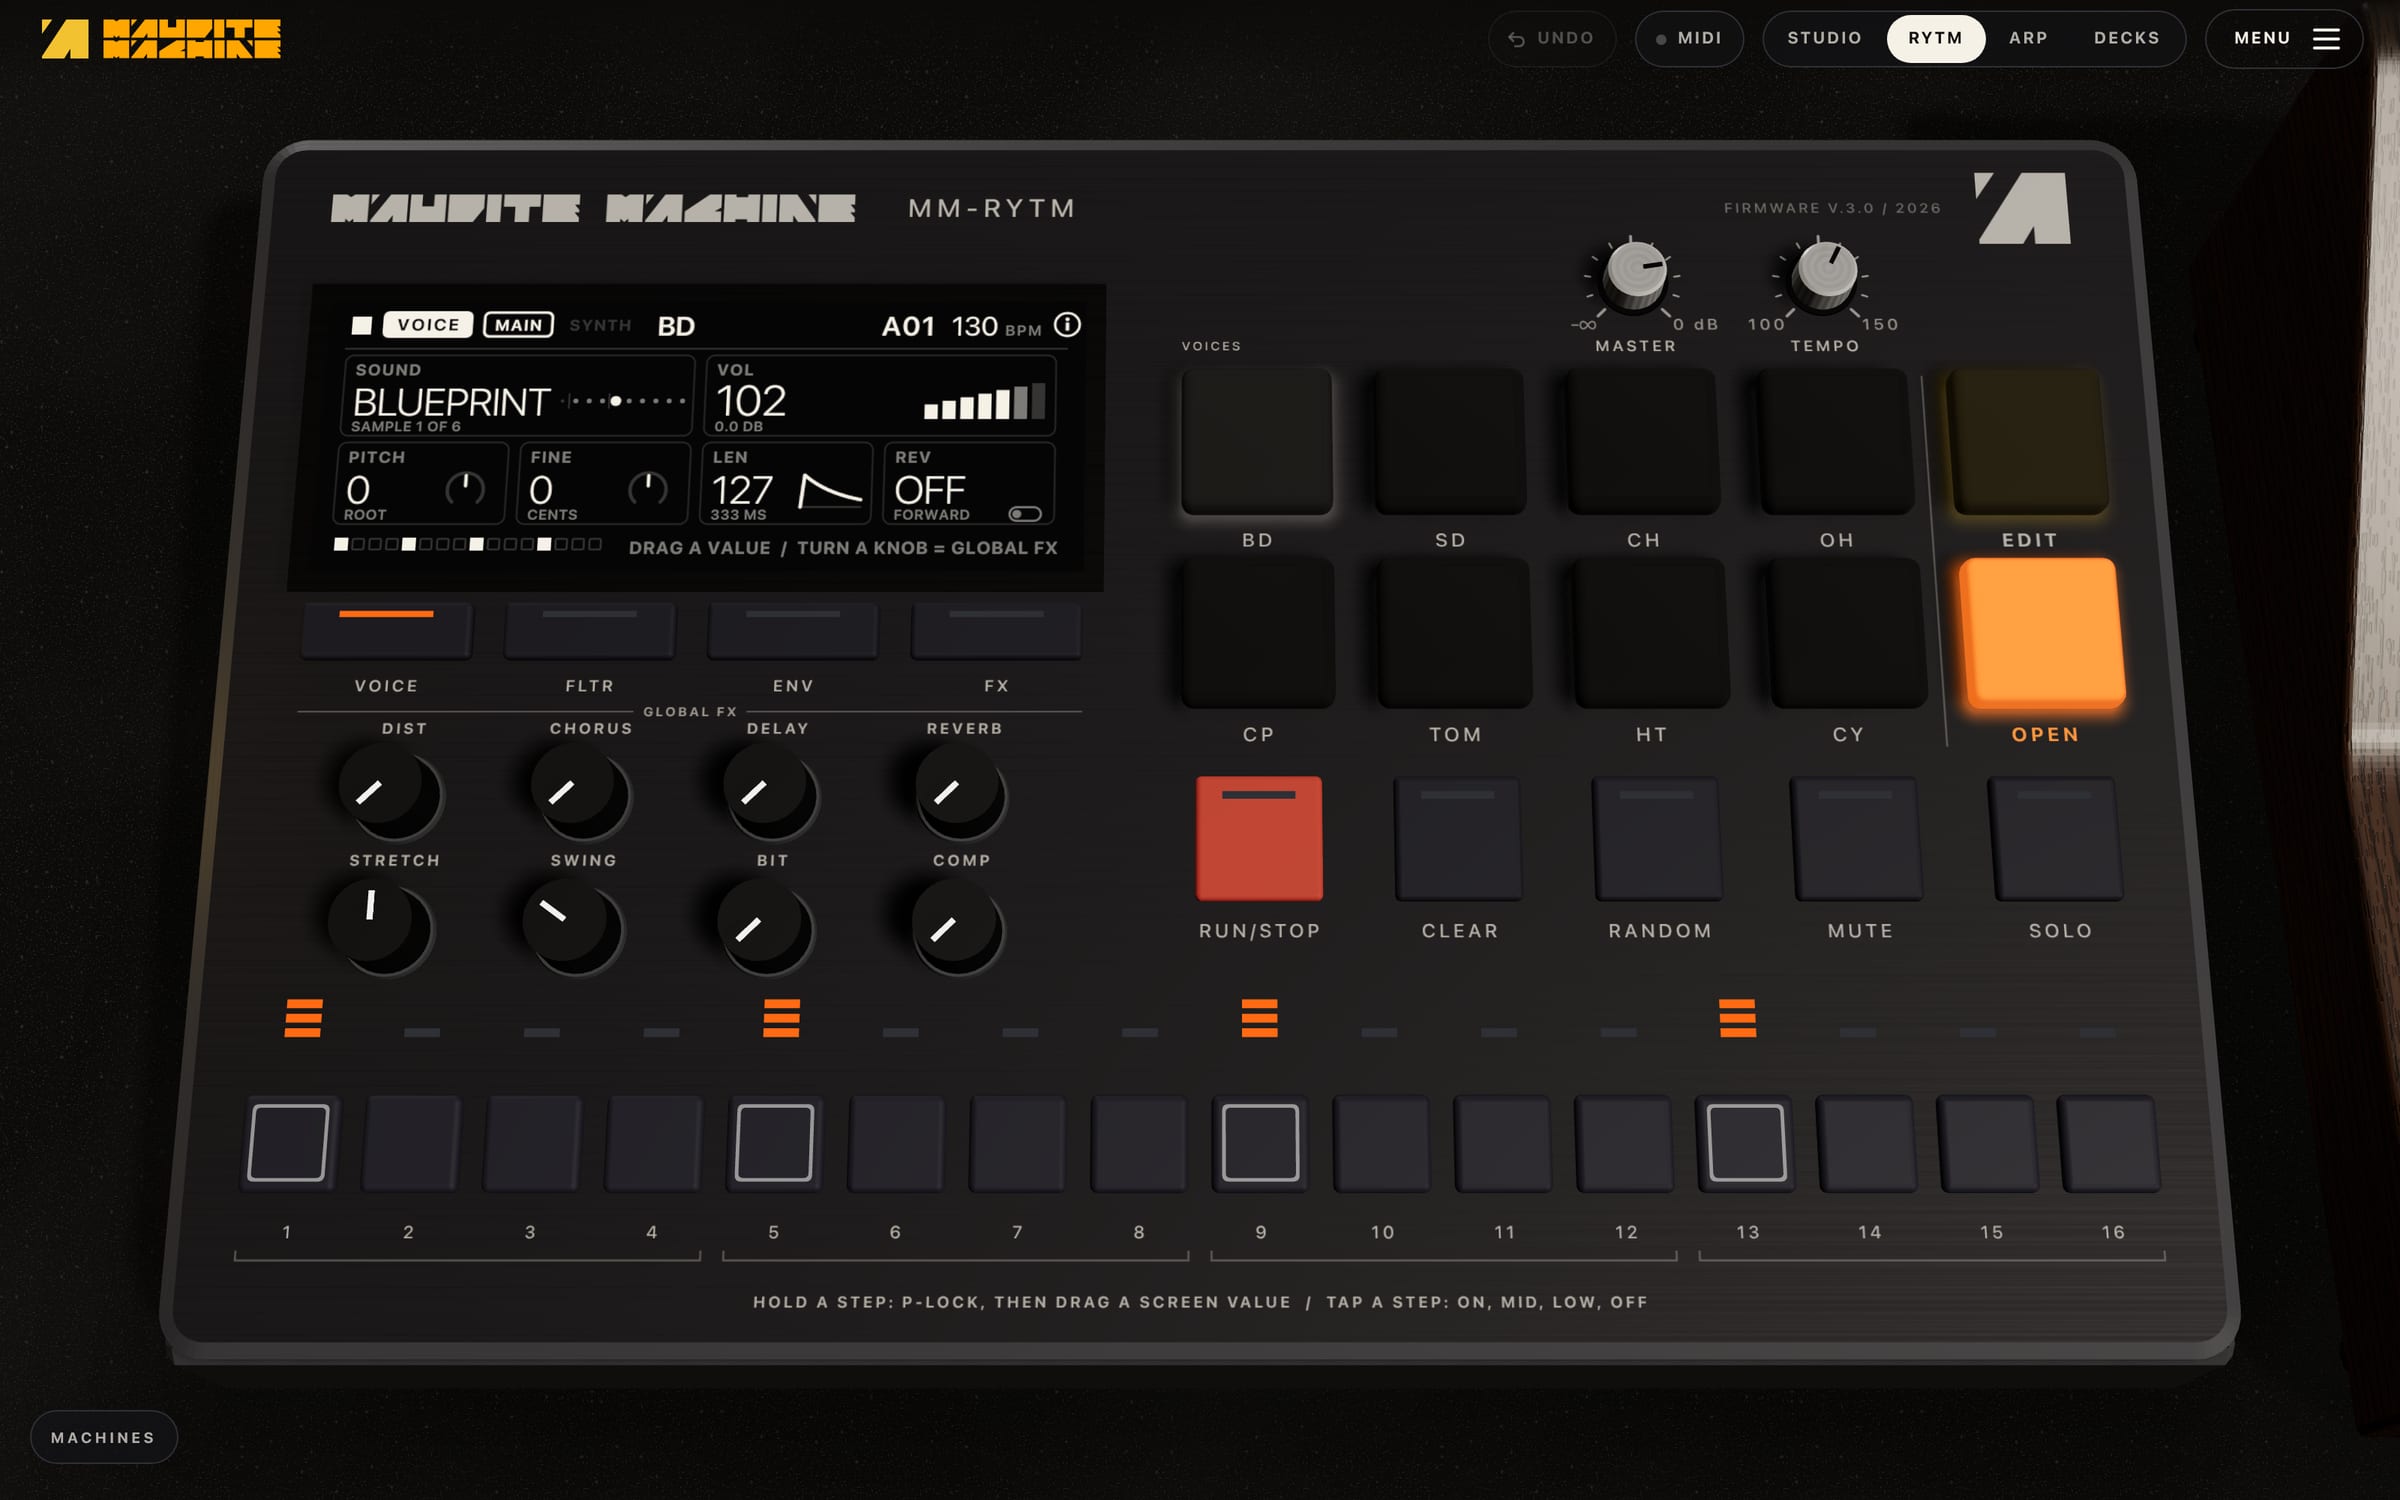Toggle sequencer step 5 pad

click(x=774, y=1142)
